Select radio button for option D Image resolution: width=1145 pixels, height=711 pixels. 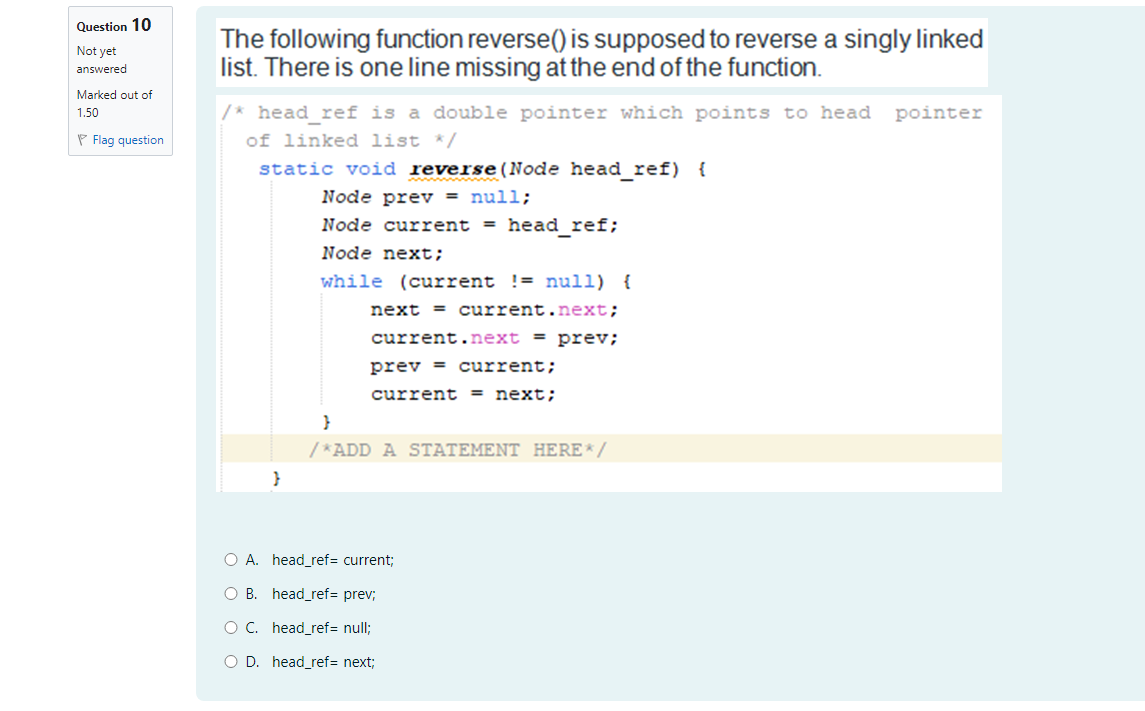click(x=230, y=661)
